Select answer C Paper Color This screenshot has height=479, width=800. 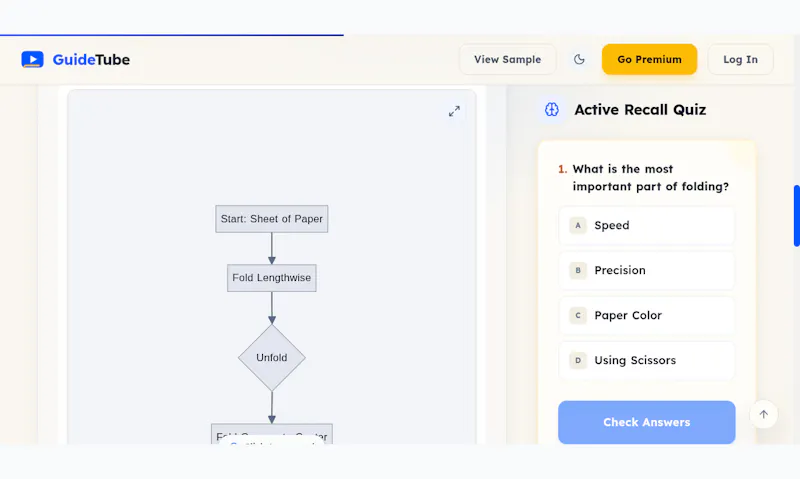tap(646, 315)
